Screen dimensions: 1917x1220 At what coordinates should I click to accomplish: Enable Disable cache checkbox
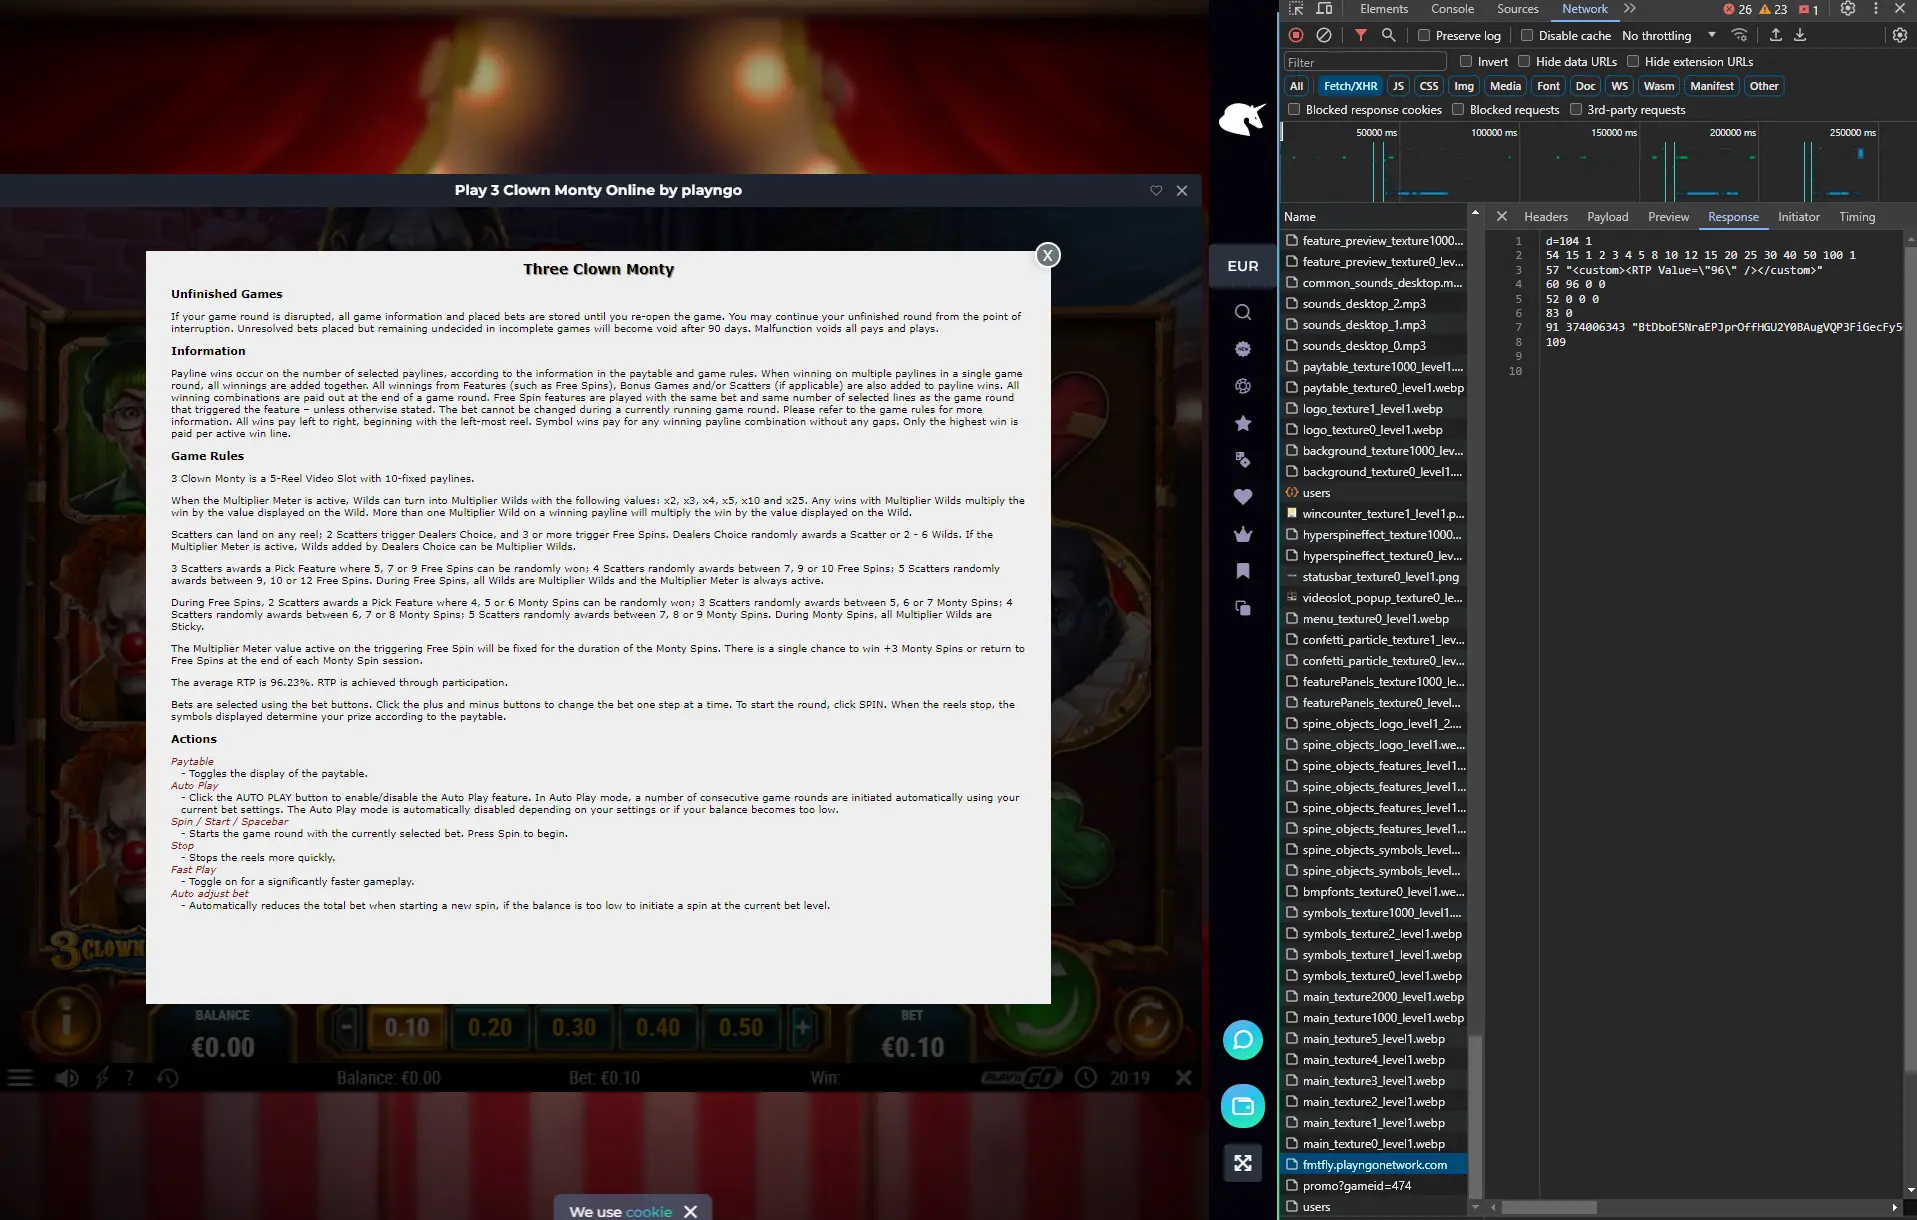(1527, 35)
